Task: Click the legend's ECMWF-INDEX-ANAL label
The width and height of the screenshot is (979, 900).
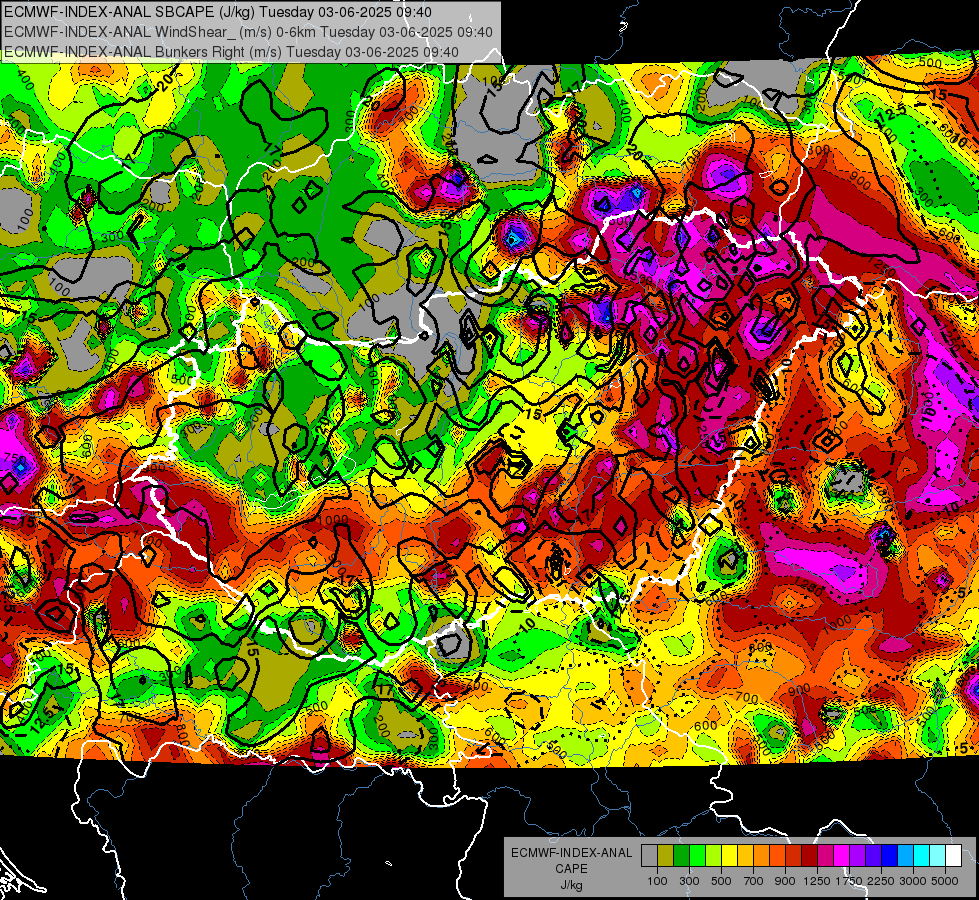Action: (x=571, y=853)
